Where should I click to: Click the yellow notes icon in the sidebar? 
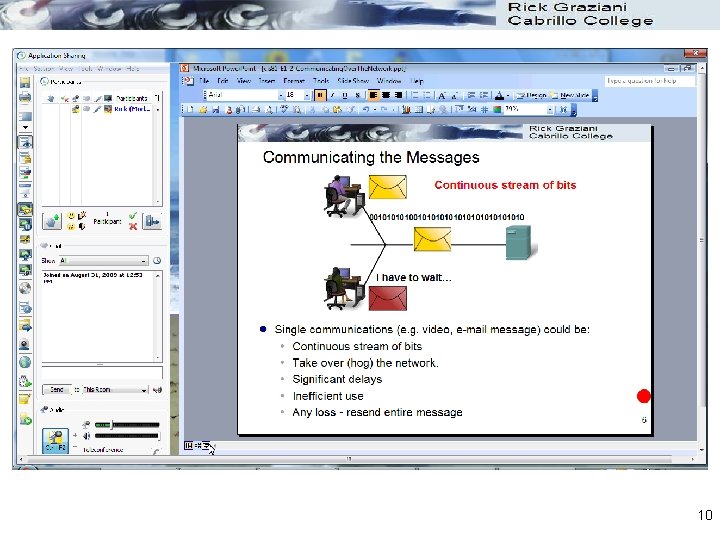click(25, 399)
